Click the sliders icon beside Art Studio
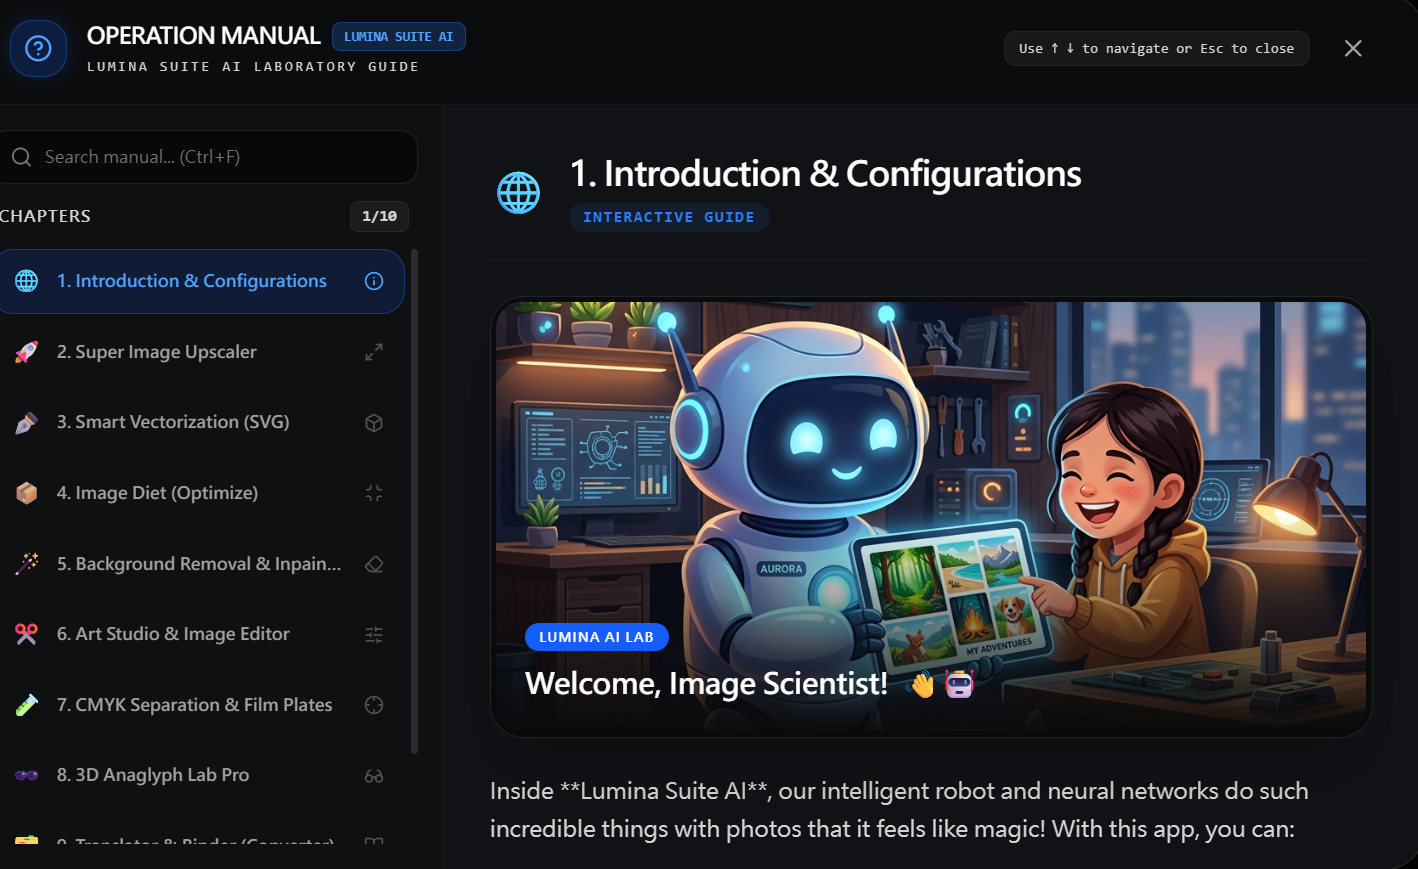 (x=374, y=635)
